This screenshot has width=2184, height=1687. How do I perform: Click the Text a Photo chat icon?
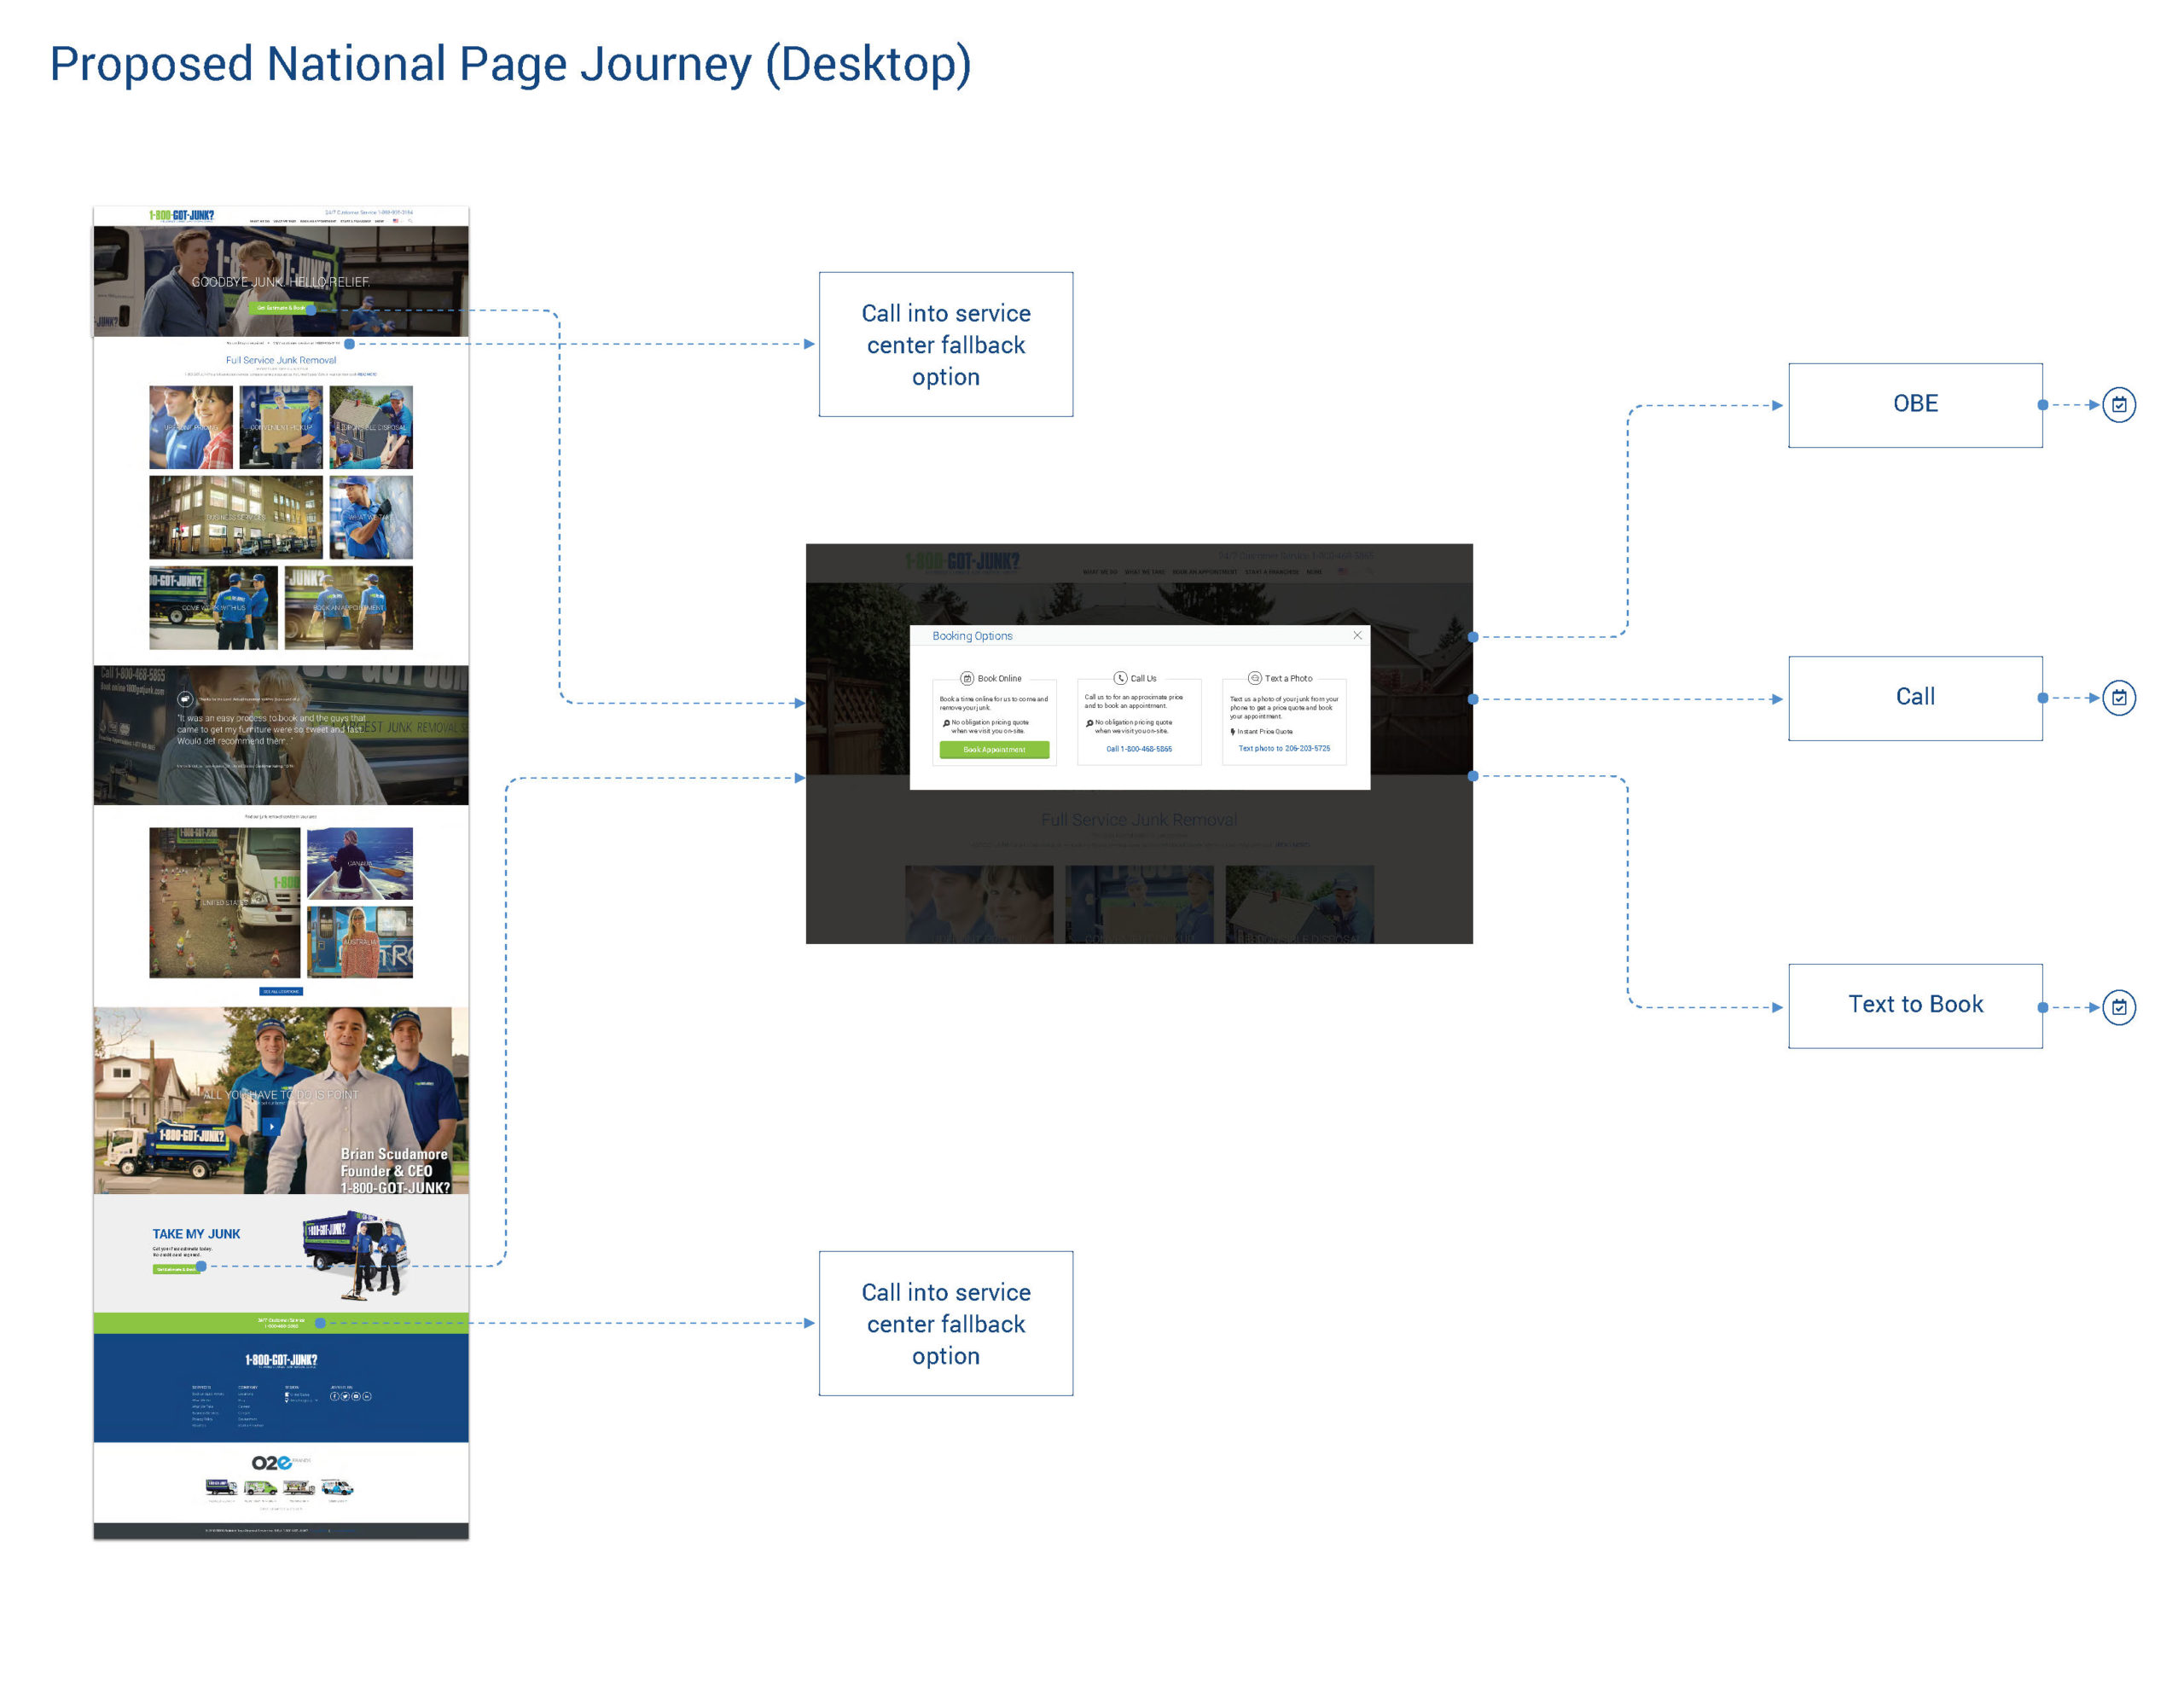[1254, 678]
